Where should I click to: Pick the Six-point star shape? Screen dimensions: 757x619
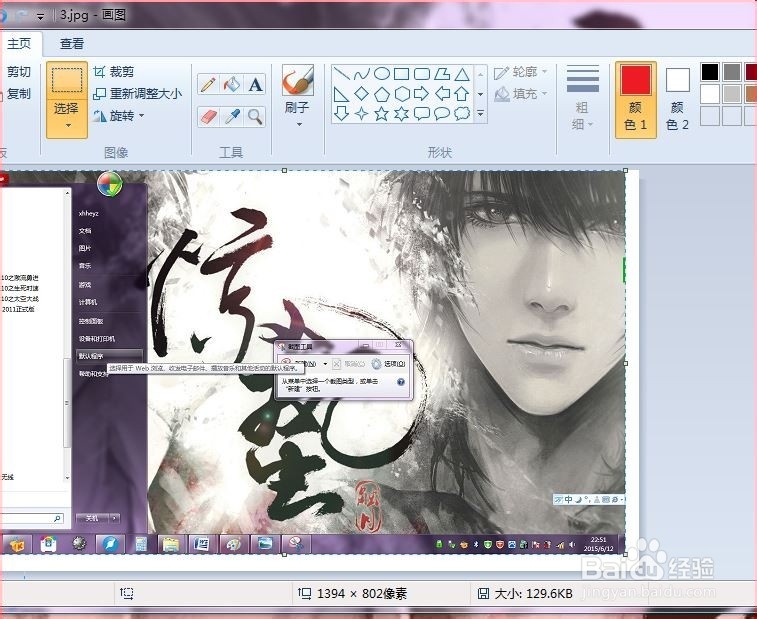tap(402, 113)
